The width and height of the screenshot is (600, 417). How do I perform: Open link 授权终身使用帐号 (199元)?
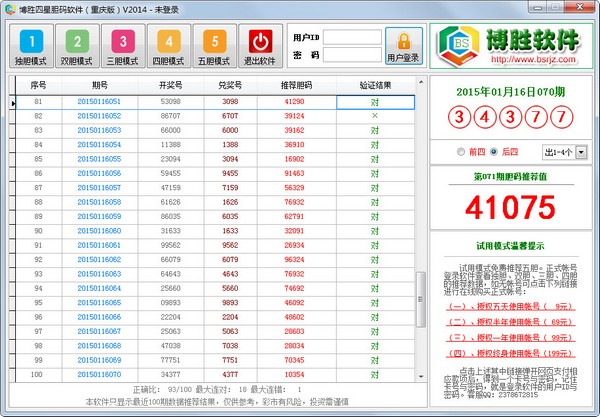coord(510,353)
